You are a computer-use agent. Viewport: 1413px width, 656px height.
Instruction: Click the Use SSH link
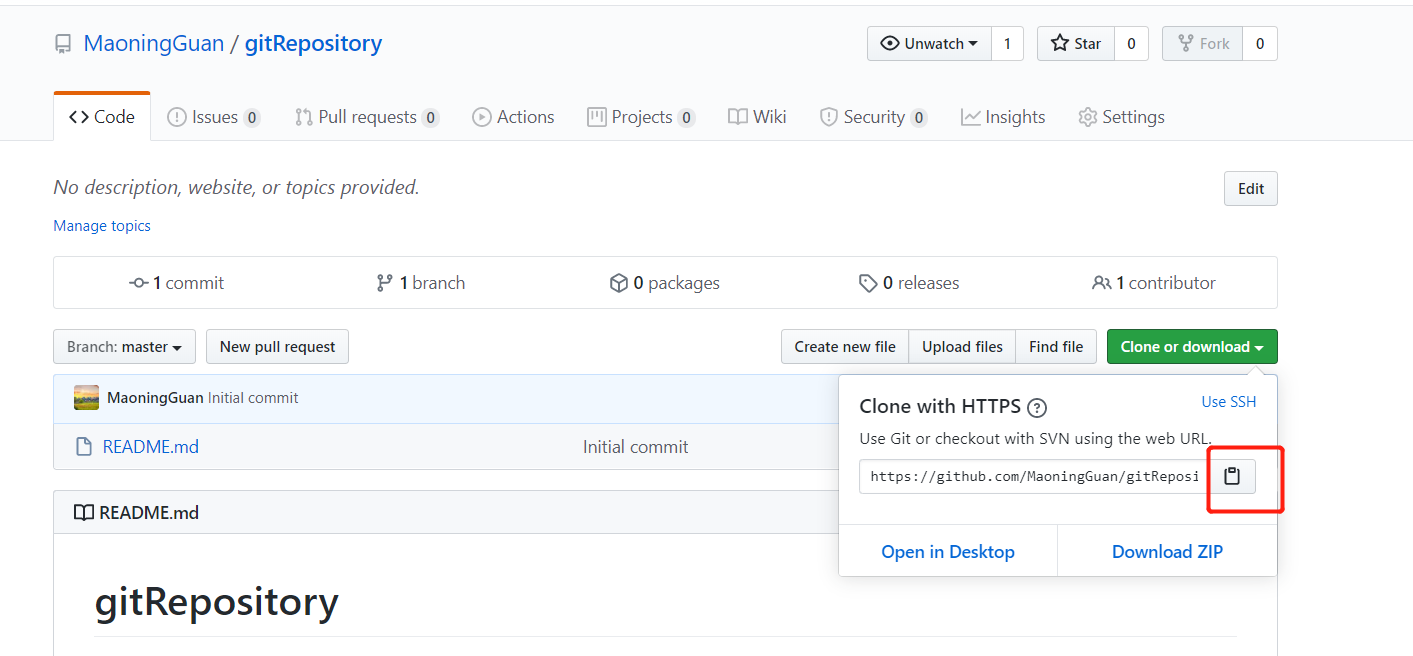click(1229, 402)
